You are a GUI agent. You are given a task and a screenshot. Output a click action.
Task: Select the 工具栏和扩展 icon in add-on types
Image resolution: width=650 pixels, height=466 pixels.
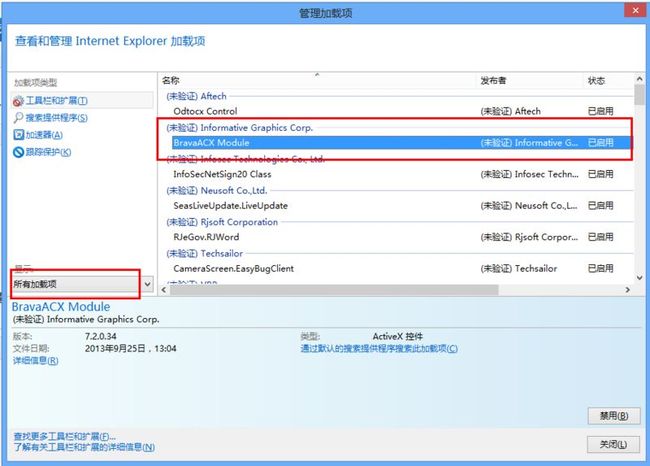(18, 101)
